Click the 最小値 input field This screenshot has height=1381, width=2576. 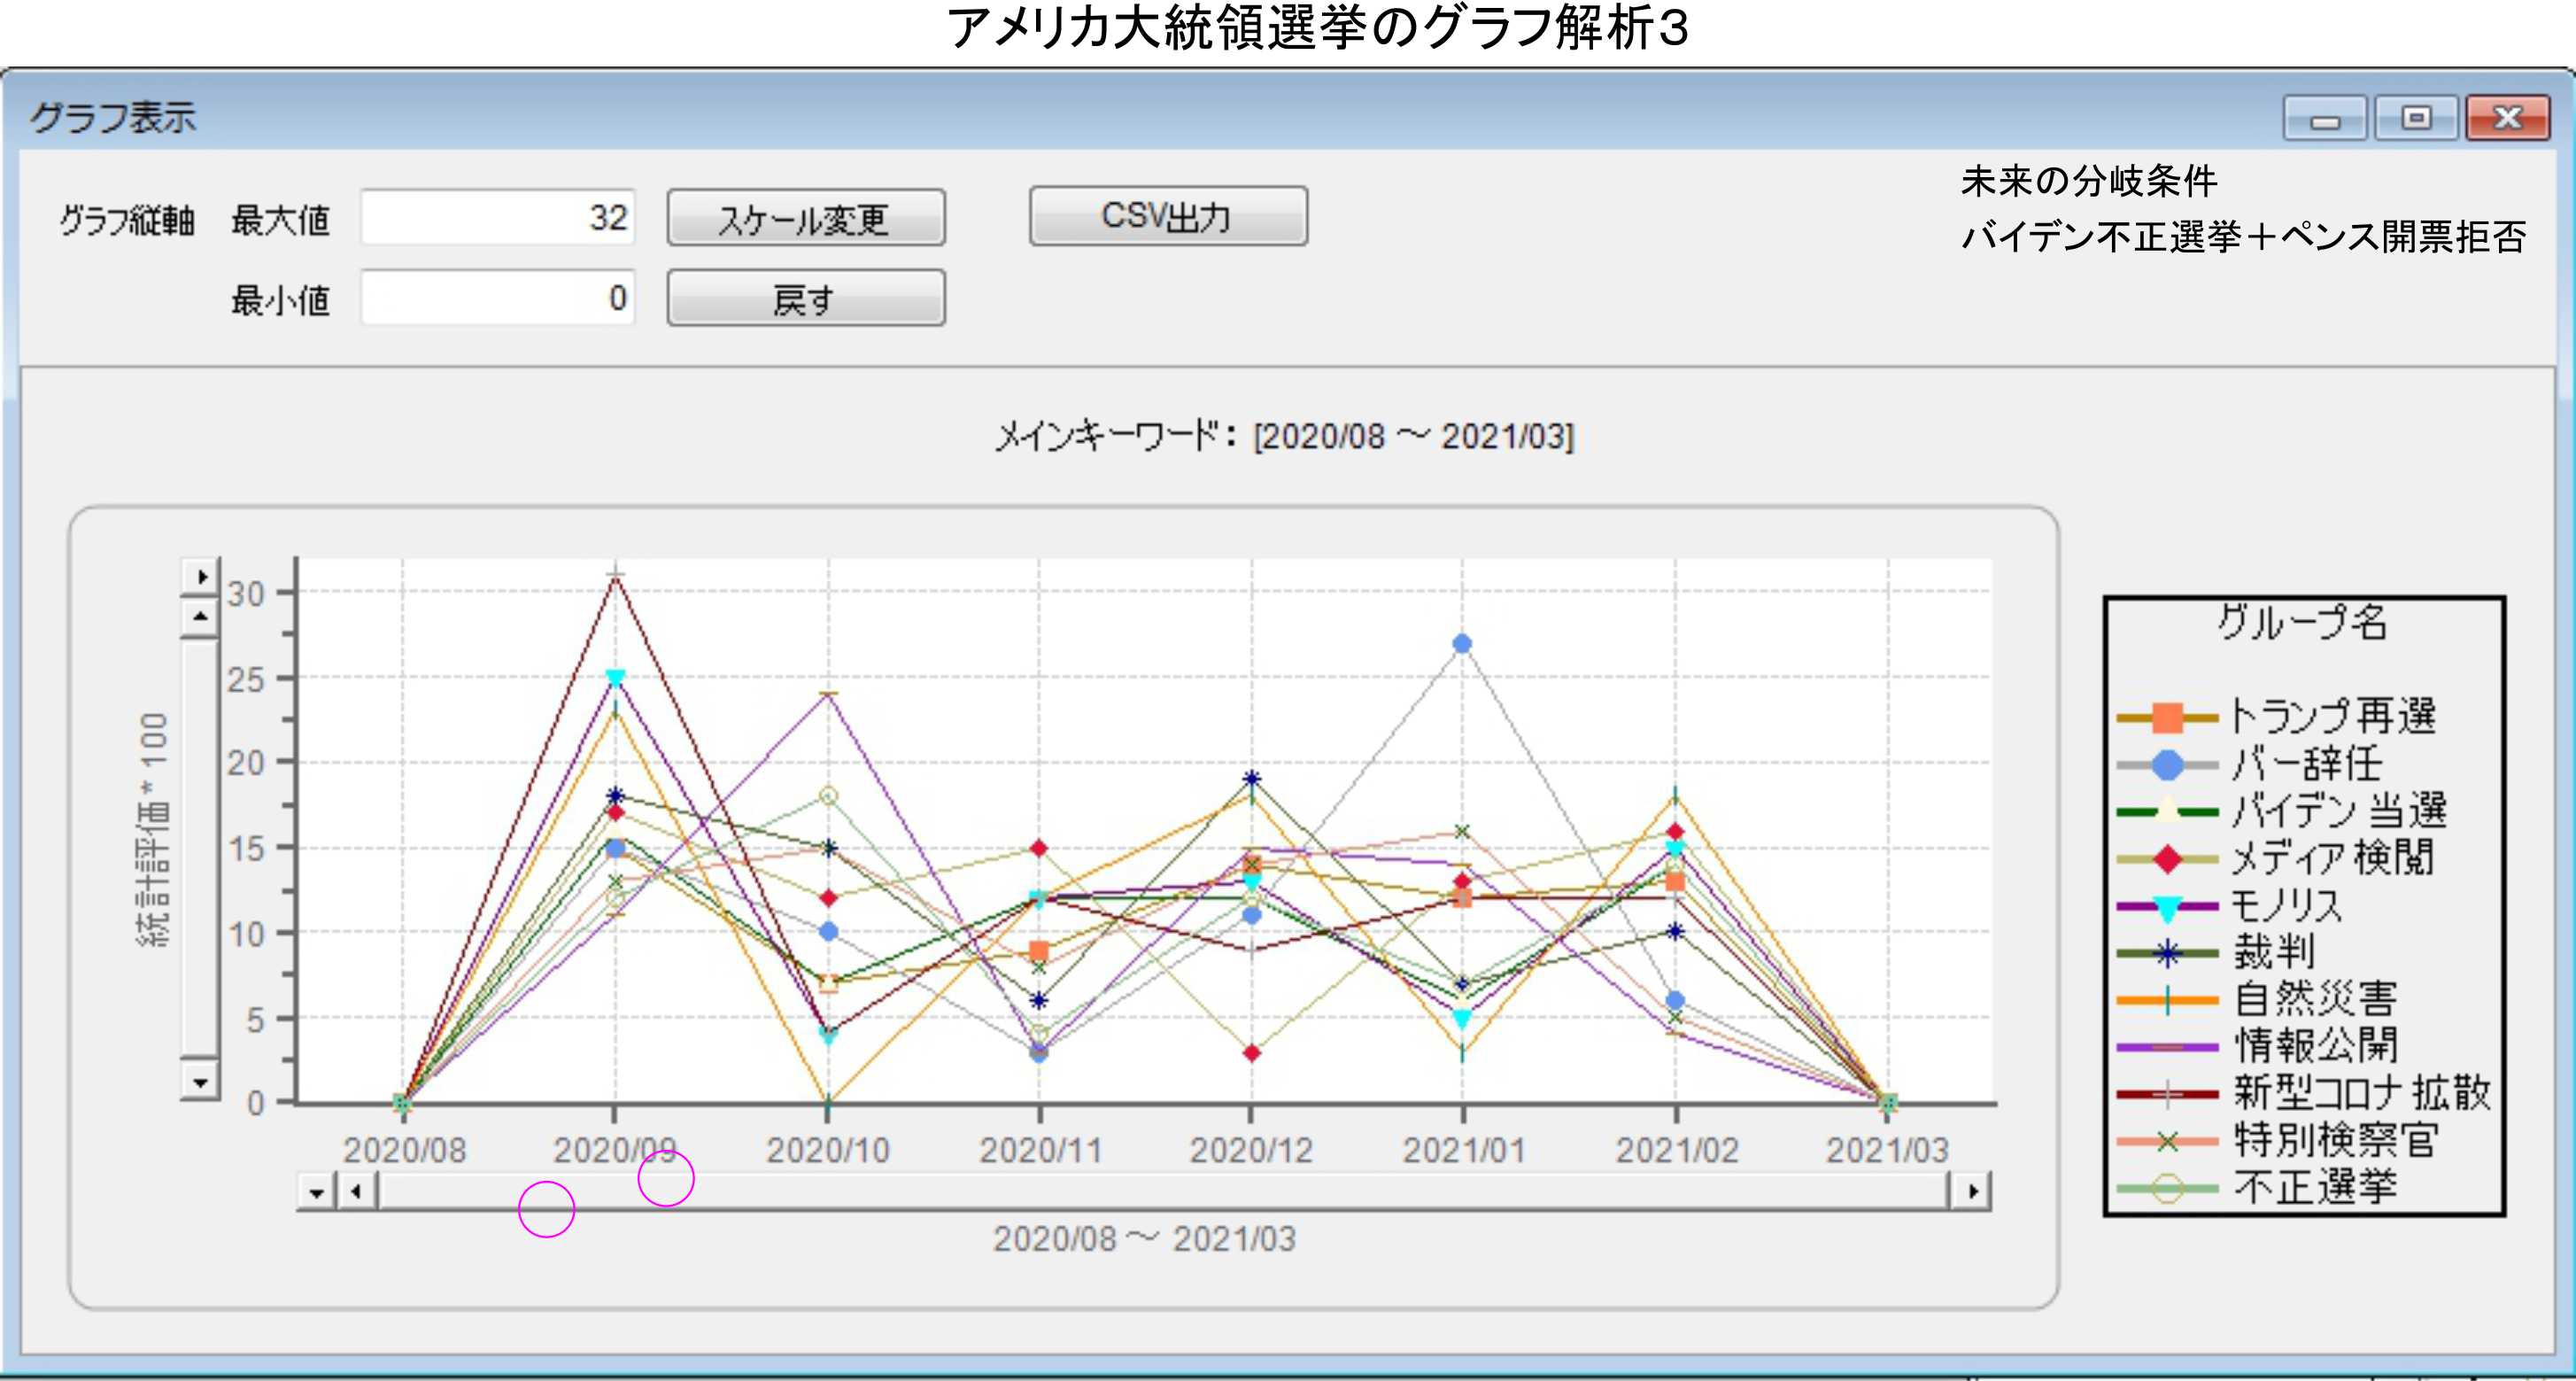pos(498,298)
